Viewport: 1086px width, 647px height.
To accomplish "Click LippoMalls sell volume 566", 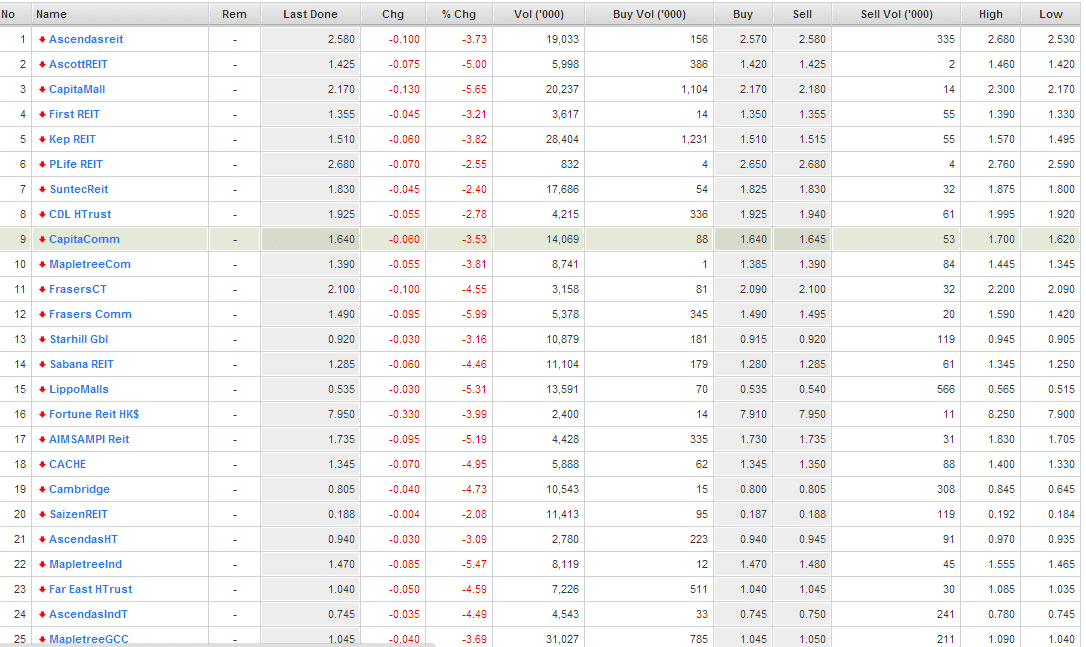I will pyautogui.click(x=945, y=389).
